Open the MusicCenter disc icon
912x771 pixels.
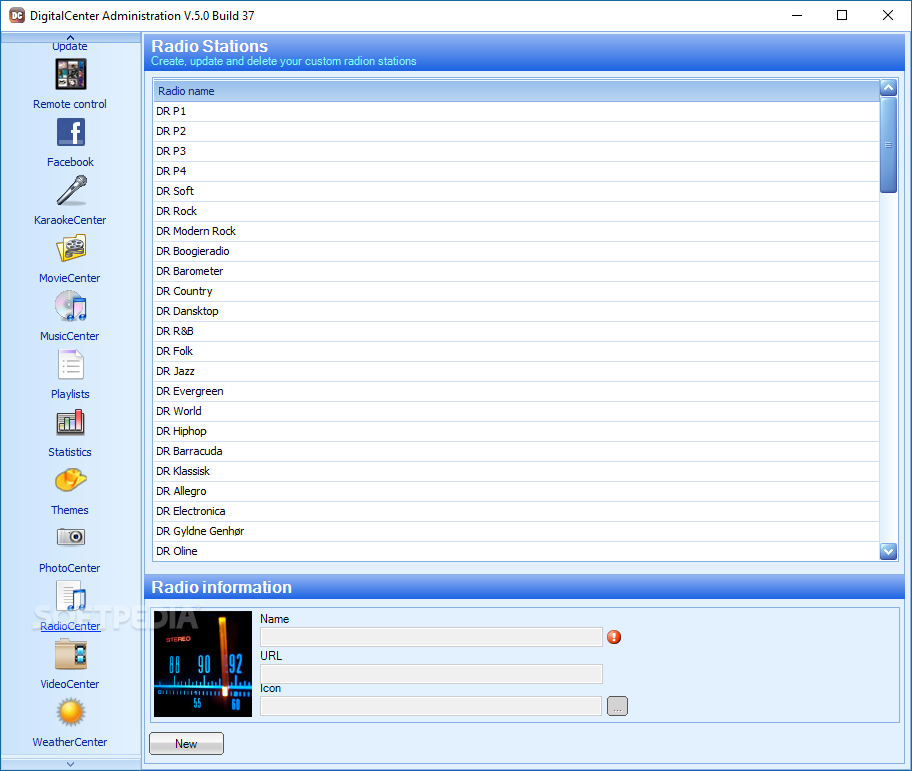pyautogui.click(x=70, y=306)
